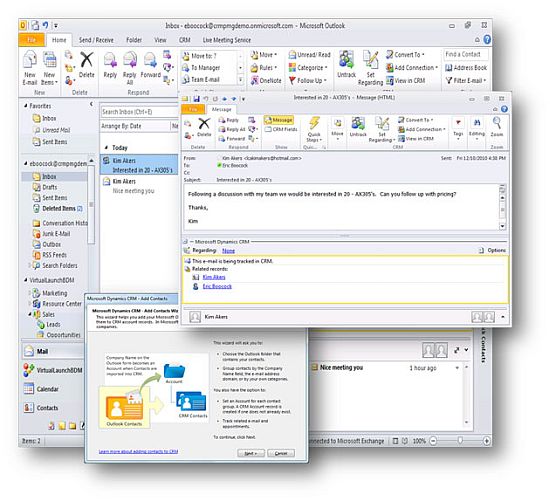
Task: Select Kim Akers Nice meeting you email
Action: (x=139, y=186)
